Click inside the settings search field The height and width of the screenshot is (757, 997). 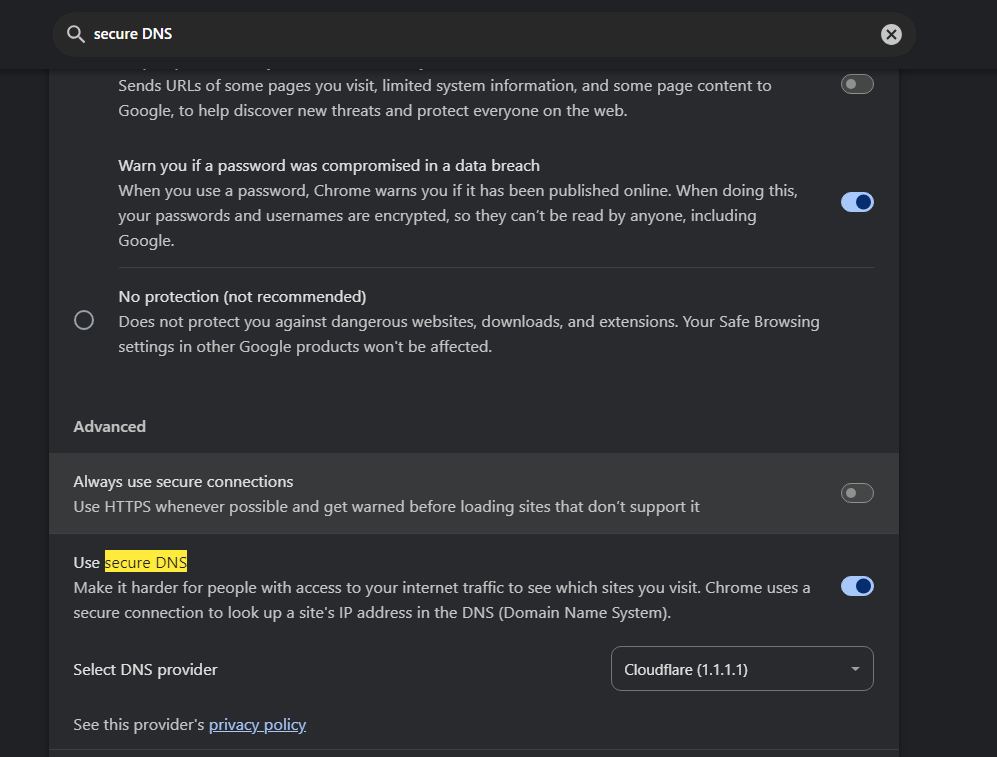400,33
